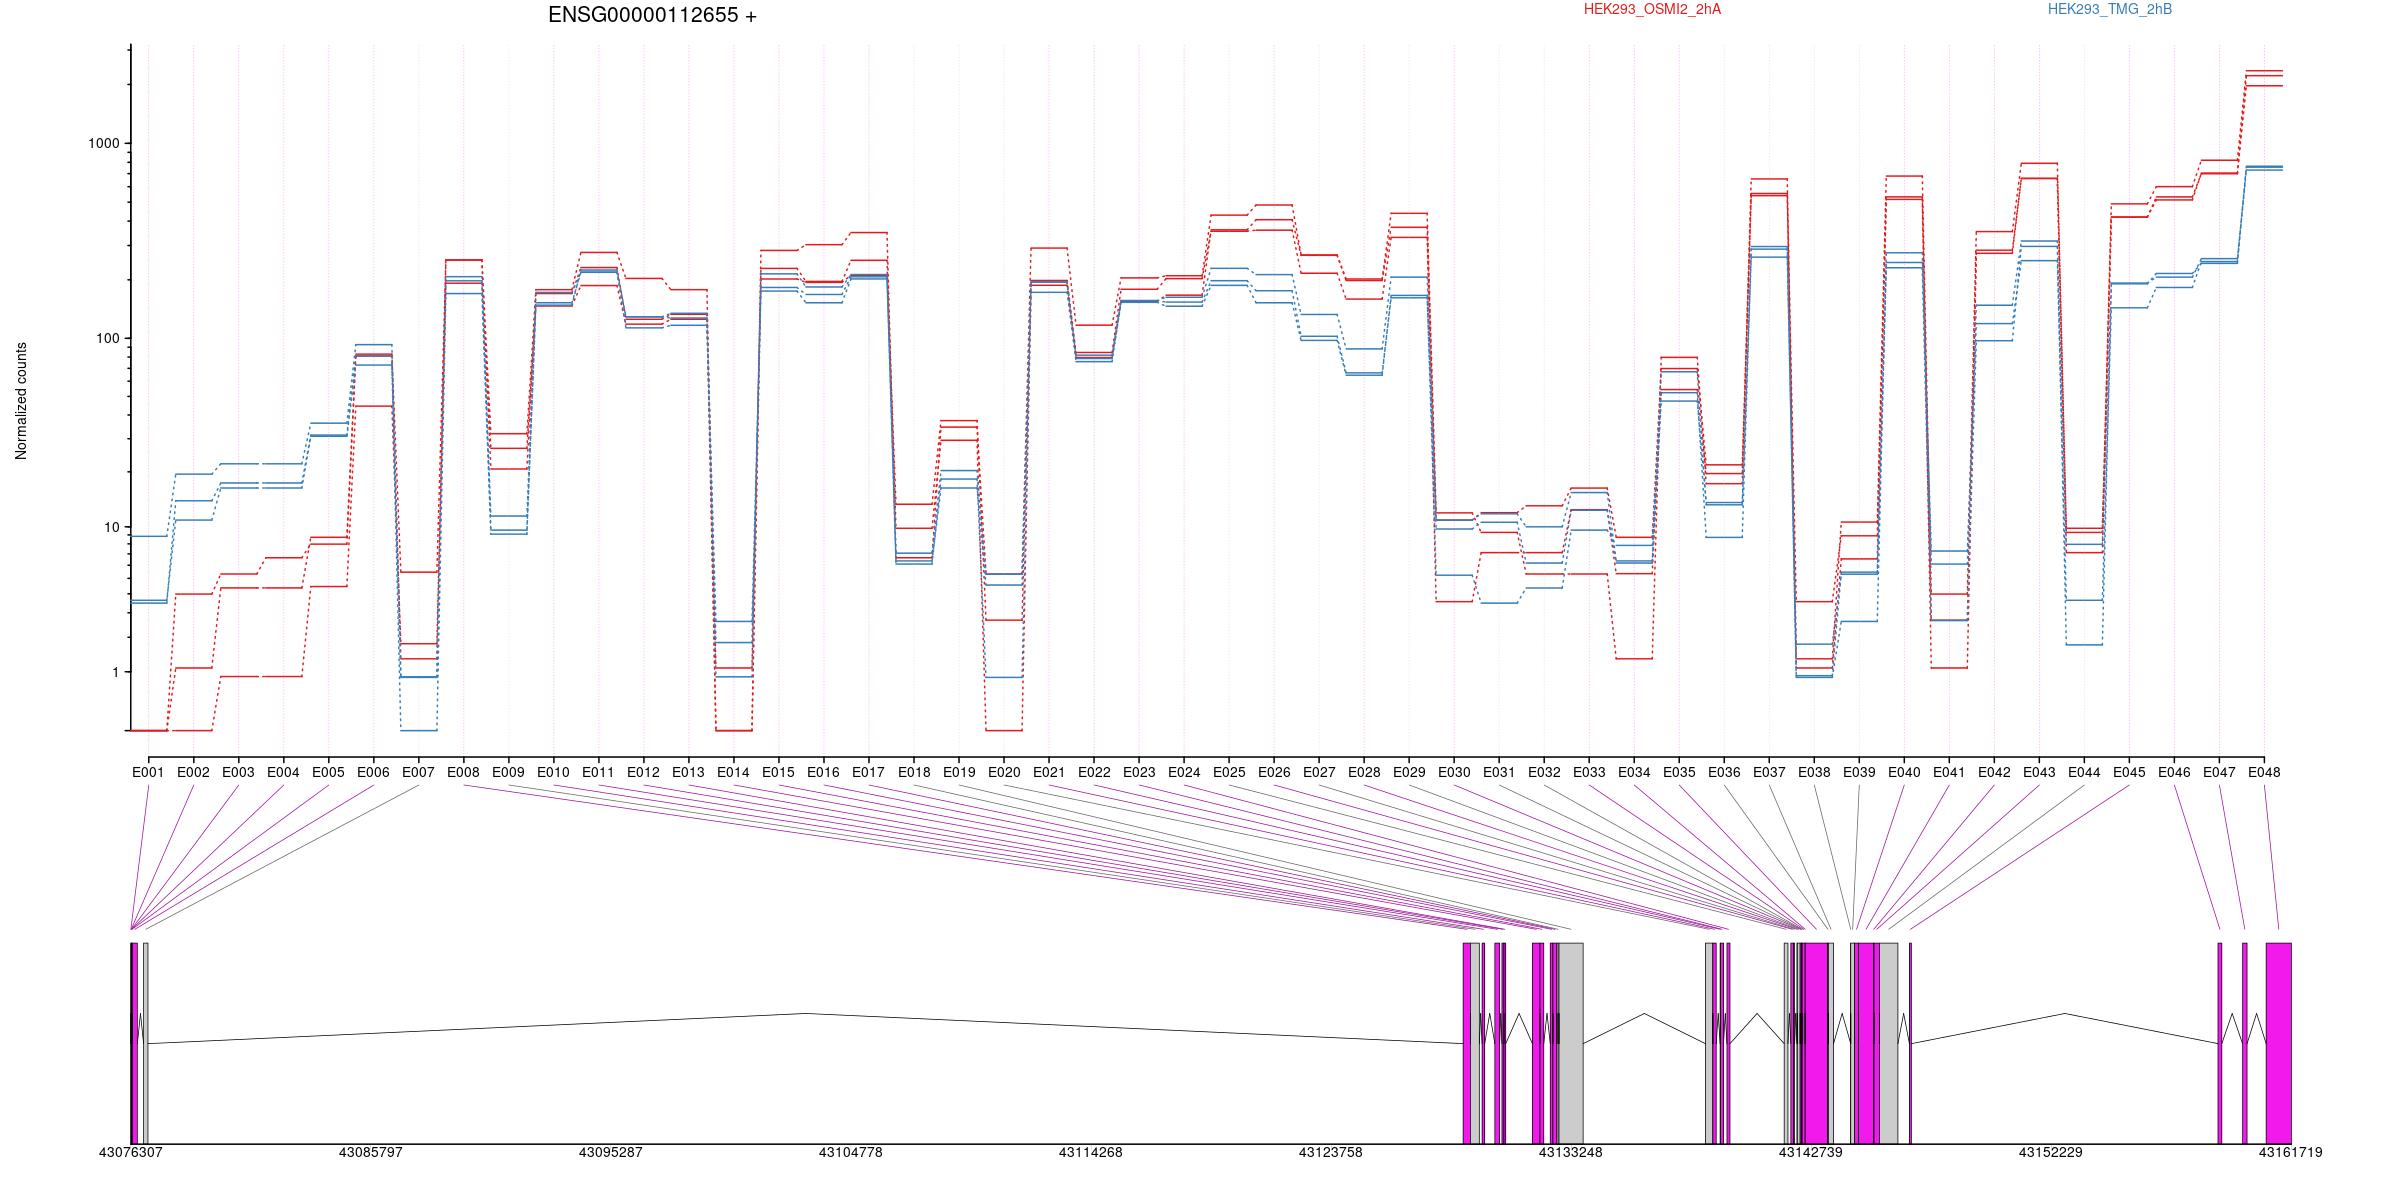Click exon label E001
This screenshot has height=1200, width=2400.
148,772
